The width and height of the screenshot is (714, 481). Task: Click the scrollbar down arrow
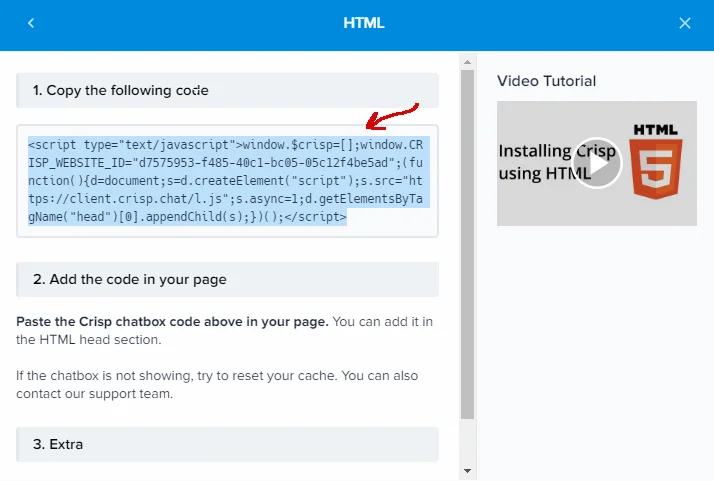(x=467, y=470)
